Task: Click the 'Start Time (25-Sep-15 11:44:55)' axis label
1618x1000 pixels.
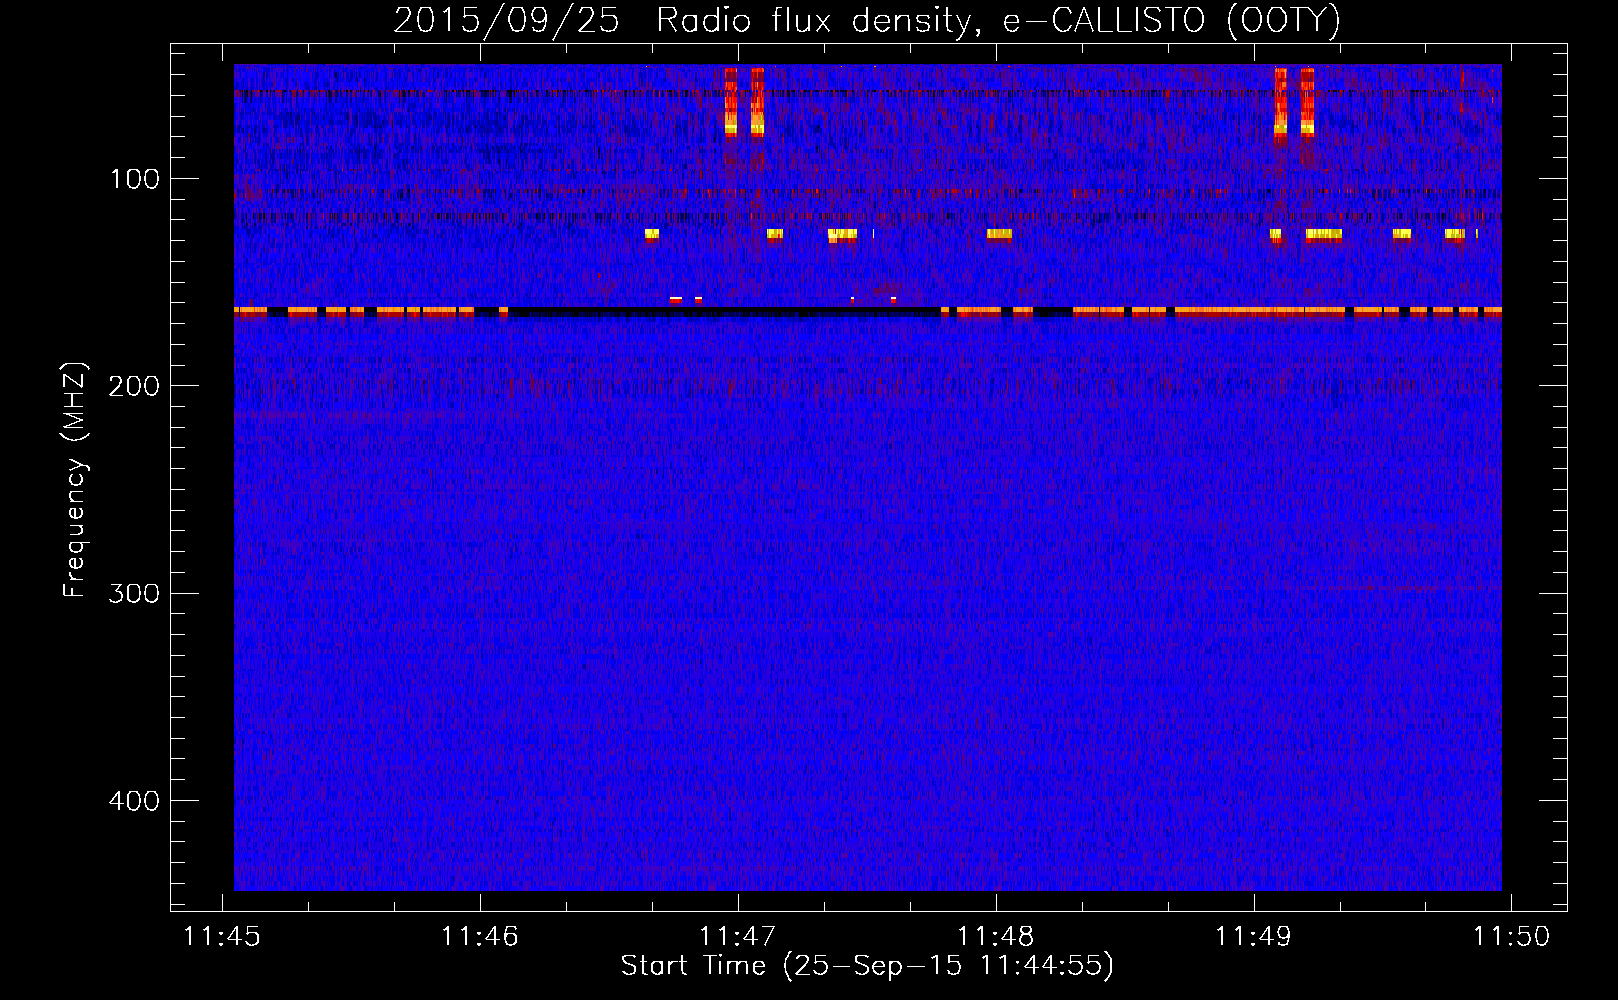Action: pyautogui.click(x=867, y=966)
